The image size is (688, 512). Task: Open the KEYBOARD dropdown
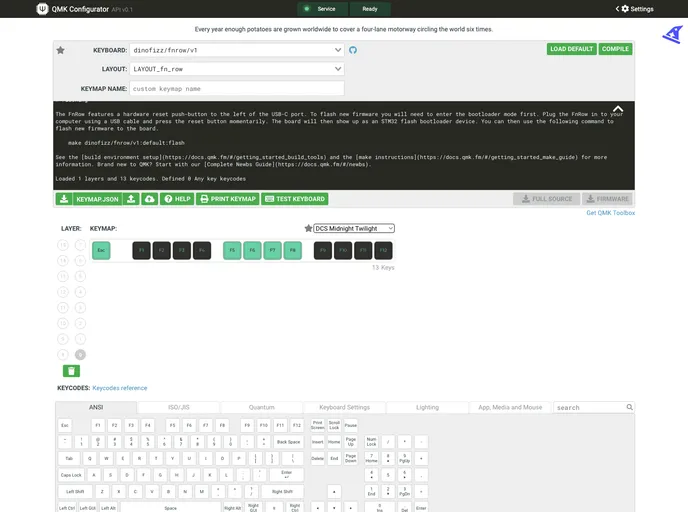(x=237, y=50)
